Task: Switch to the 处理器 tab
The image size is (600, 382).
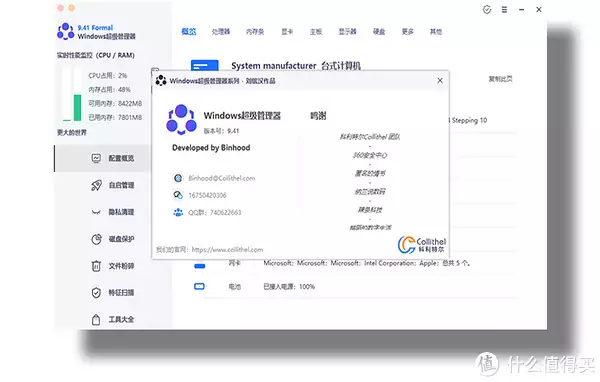Action: click(221, 32)
